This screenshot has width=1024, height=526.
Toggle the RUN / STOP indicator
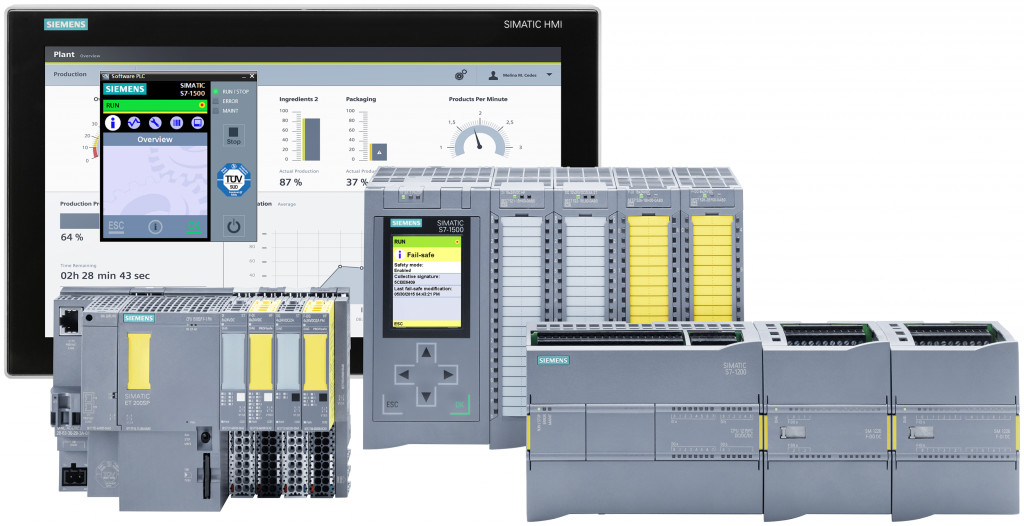[216, 91]
